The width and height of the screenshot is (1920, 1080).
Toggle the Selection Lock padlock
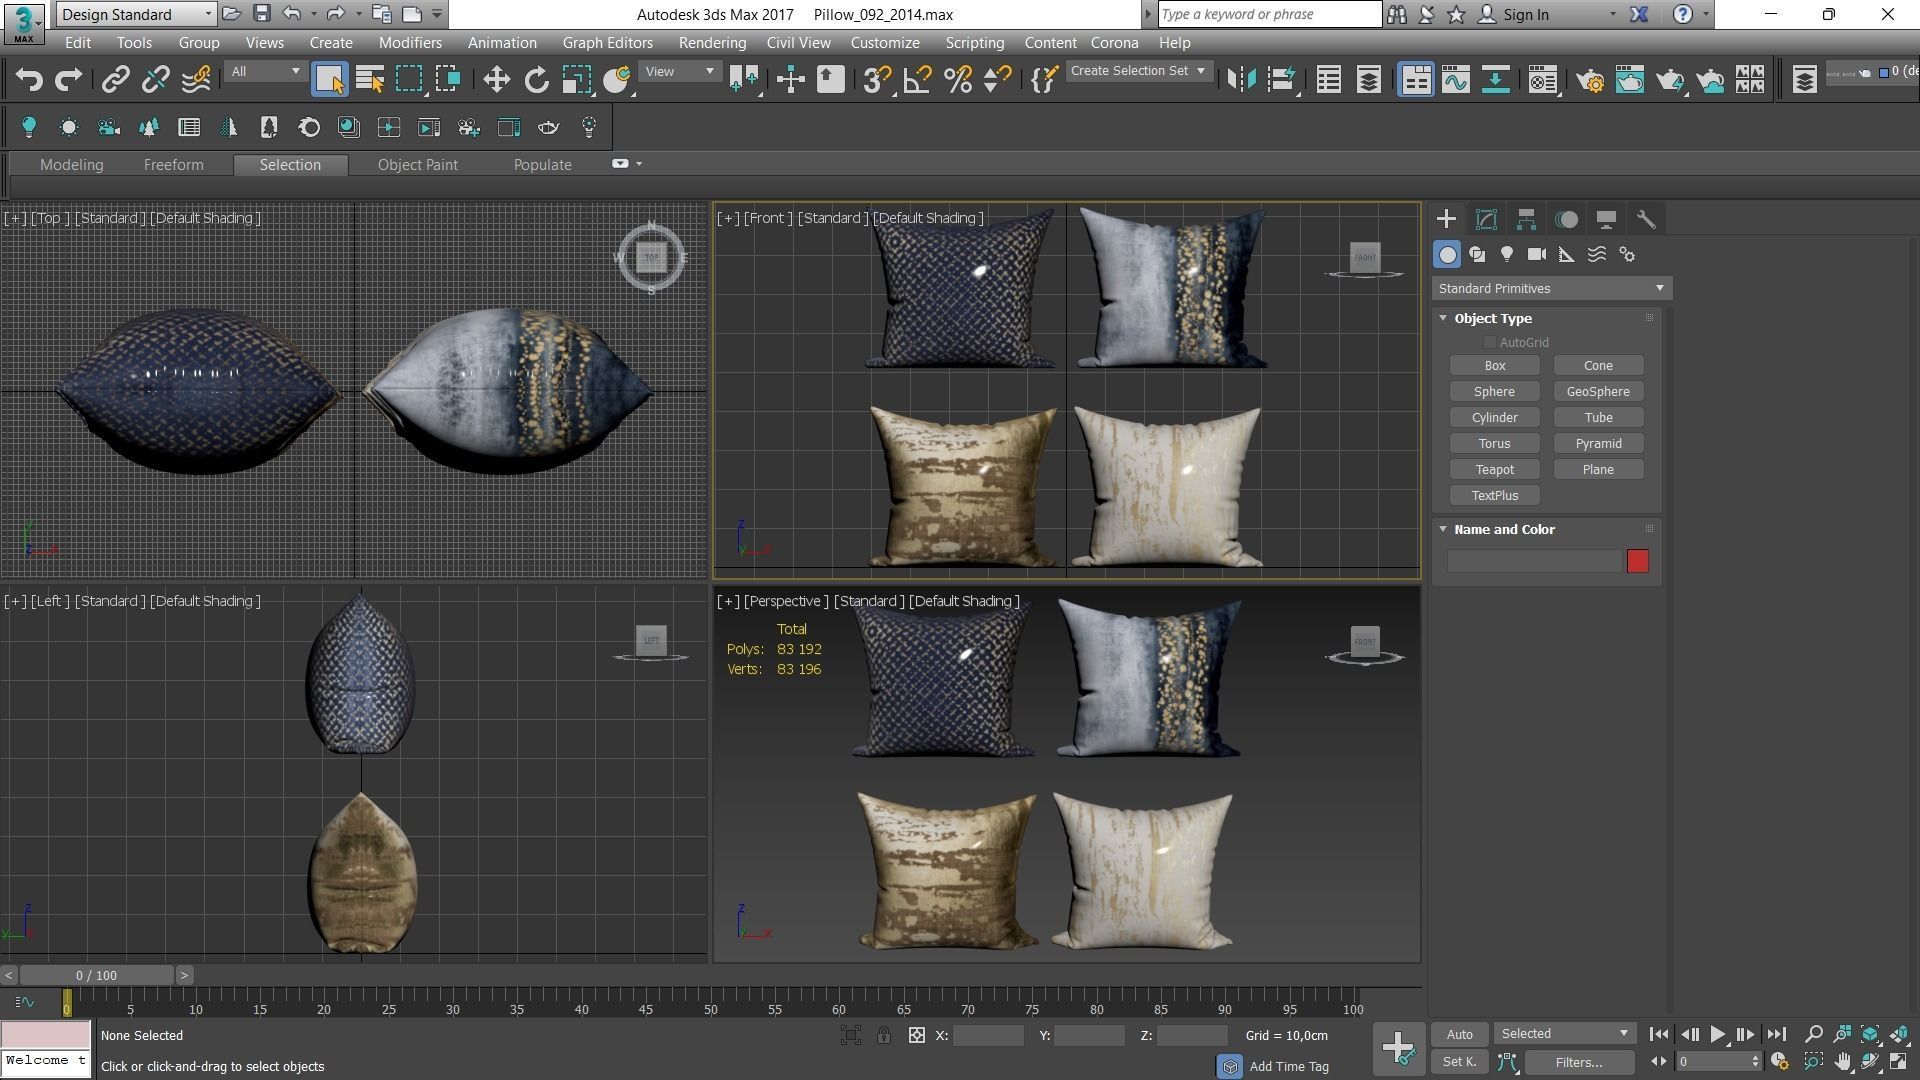click(884, 1036)
